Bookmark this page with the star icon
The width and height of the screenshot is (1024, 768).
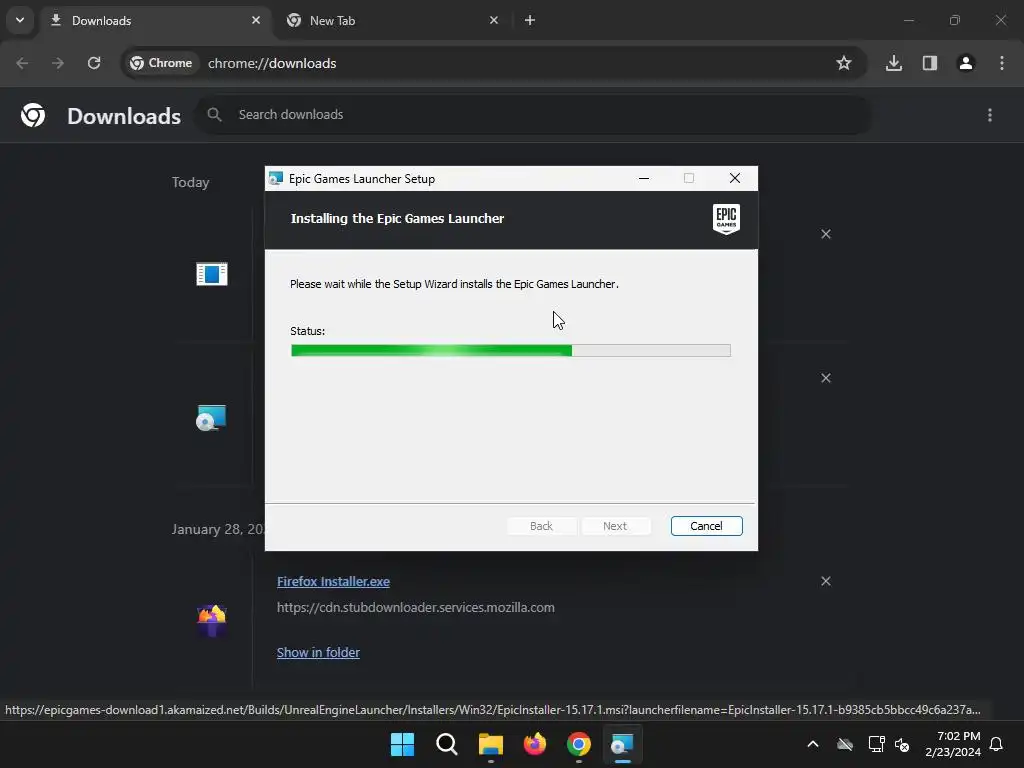pos(844,63)
